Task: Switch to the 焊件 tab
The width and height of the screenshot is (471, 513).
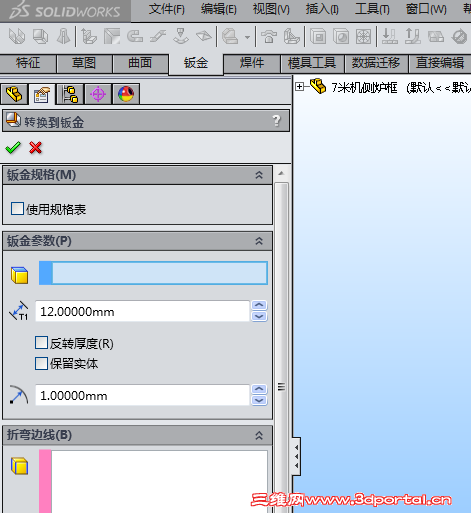Action: point(252,63)
